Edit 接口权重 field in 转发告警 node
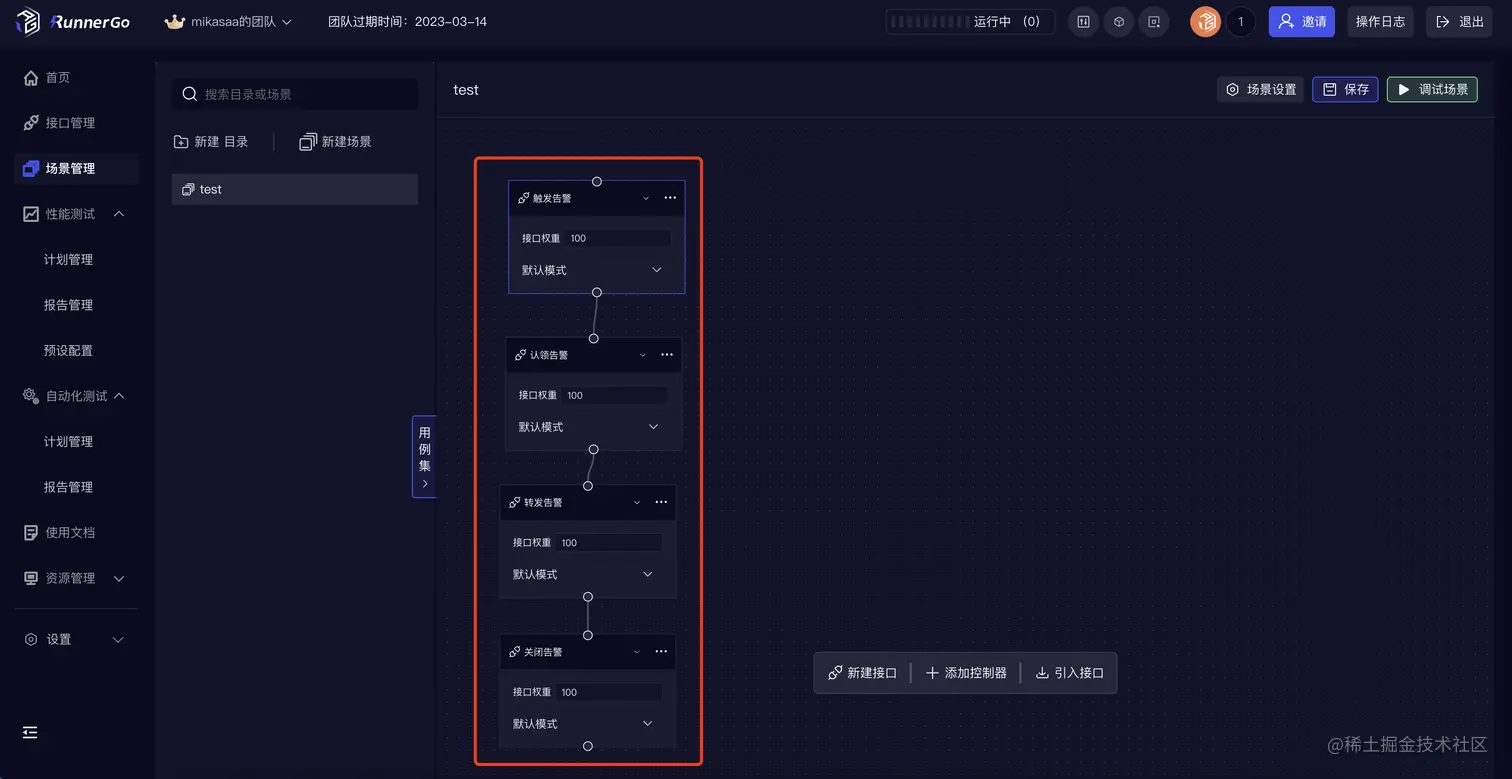1512x779 pixels. point(609,542)
